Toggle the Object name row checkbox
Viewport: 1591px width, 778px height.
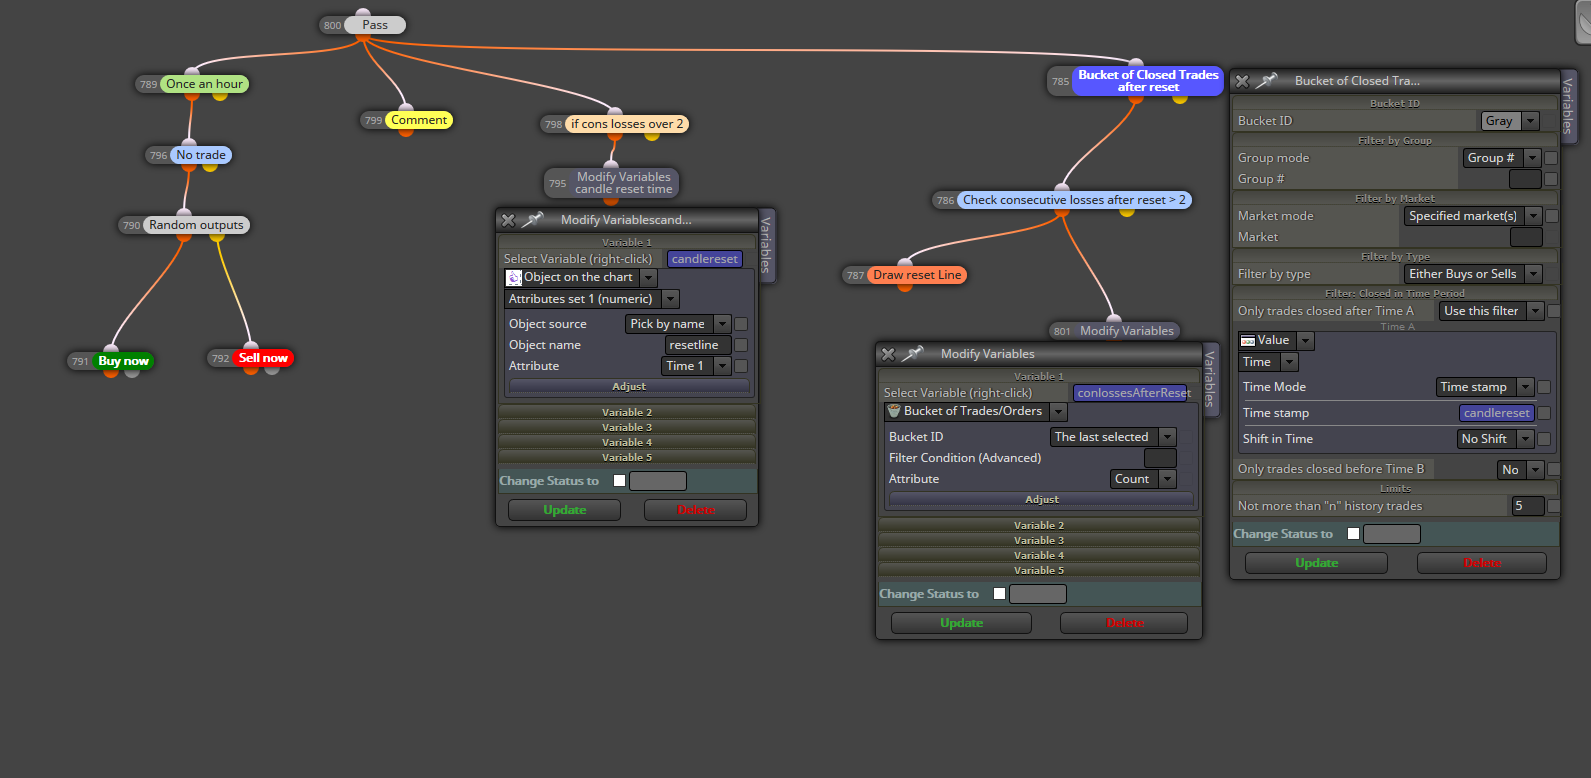point(741,345)
